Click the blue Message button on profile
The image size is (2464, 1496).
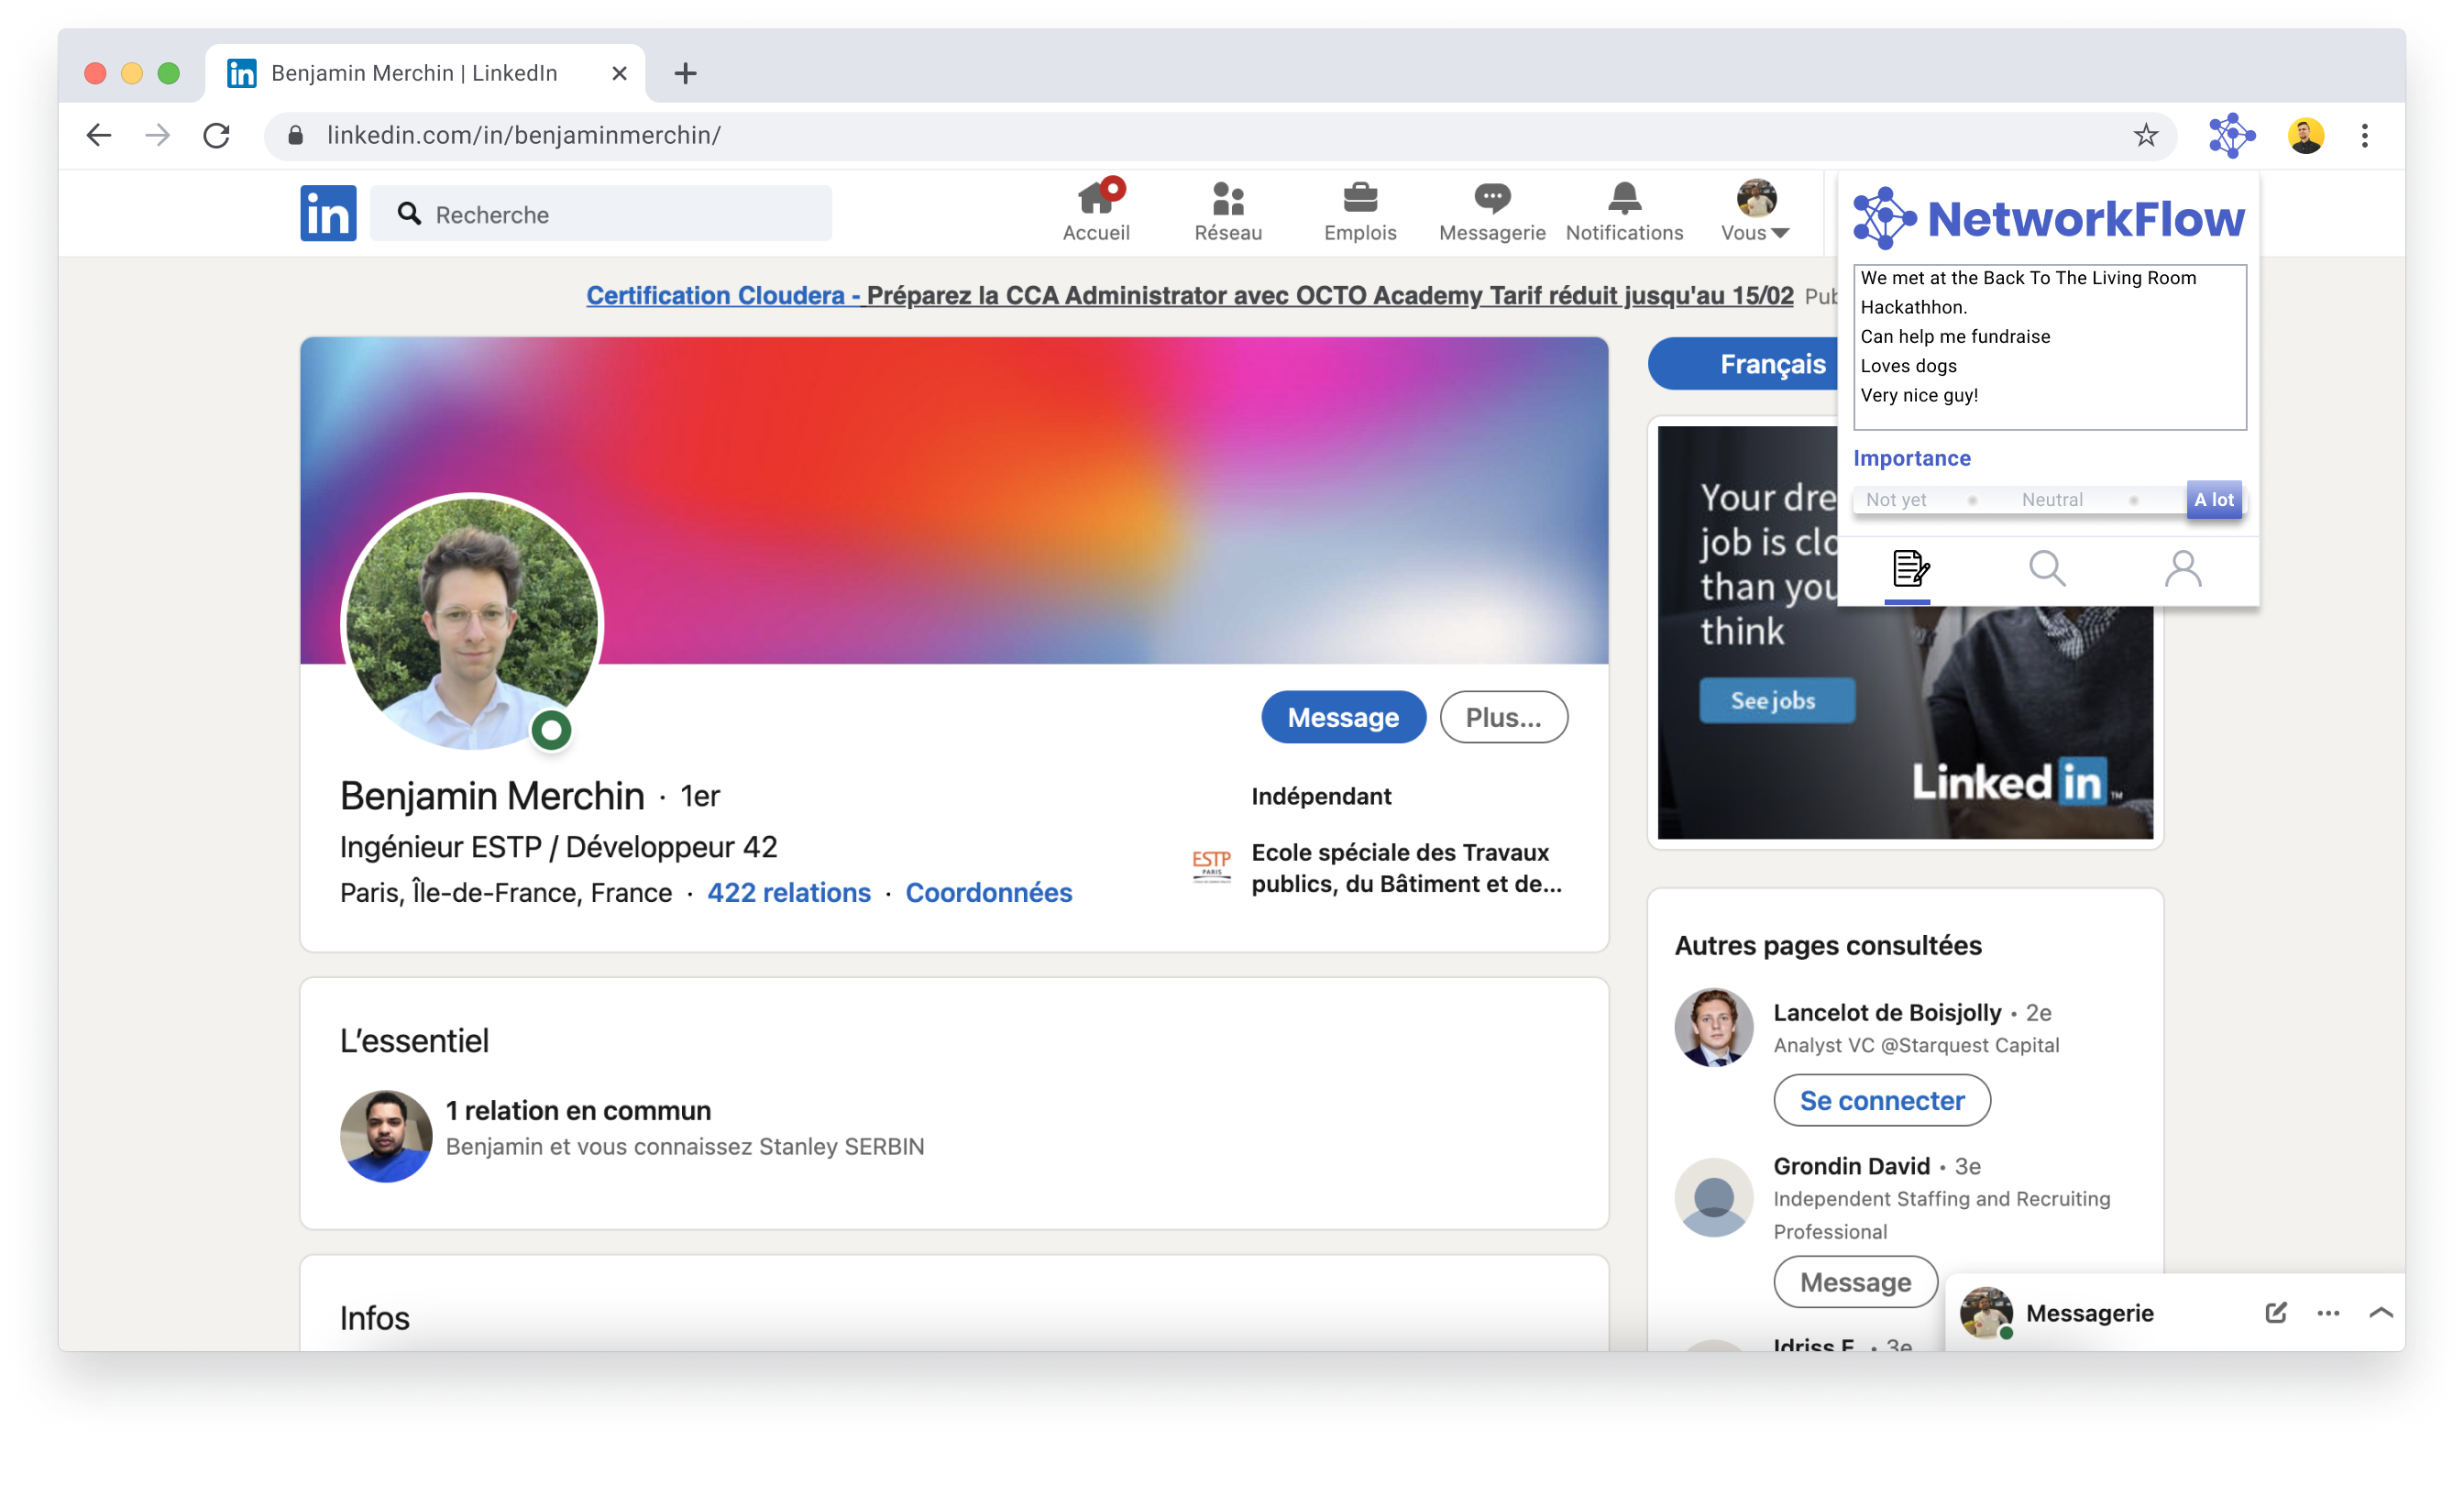point(1343,717)
